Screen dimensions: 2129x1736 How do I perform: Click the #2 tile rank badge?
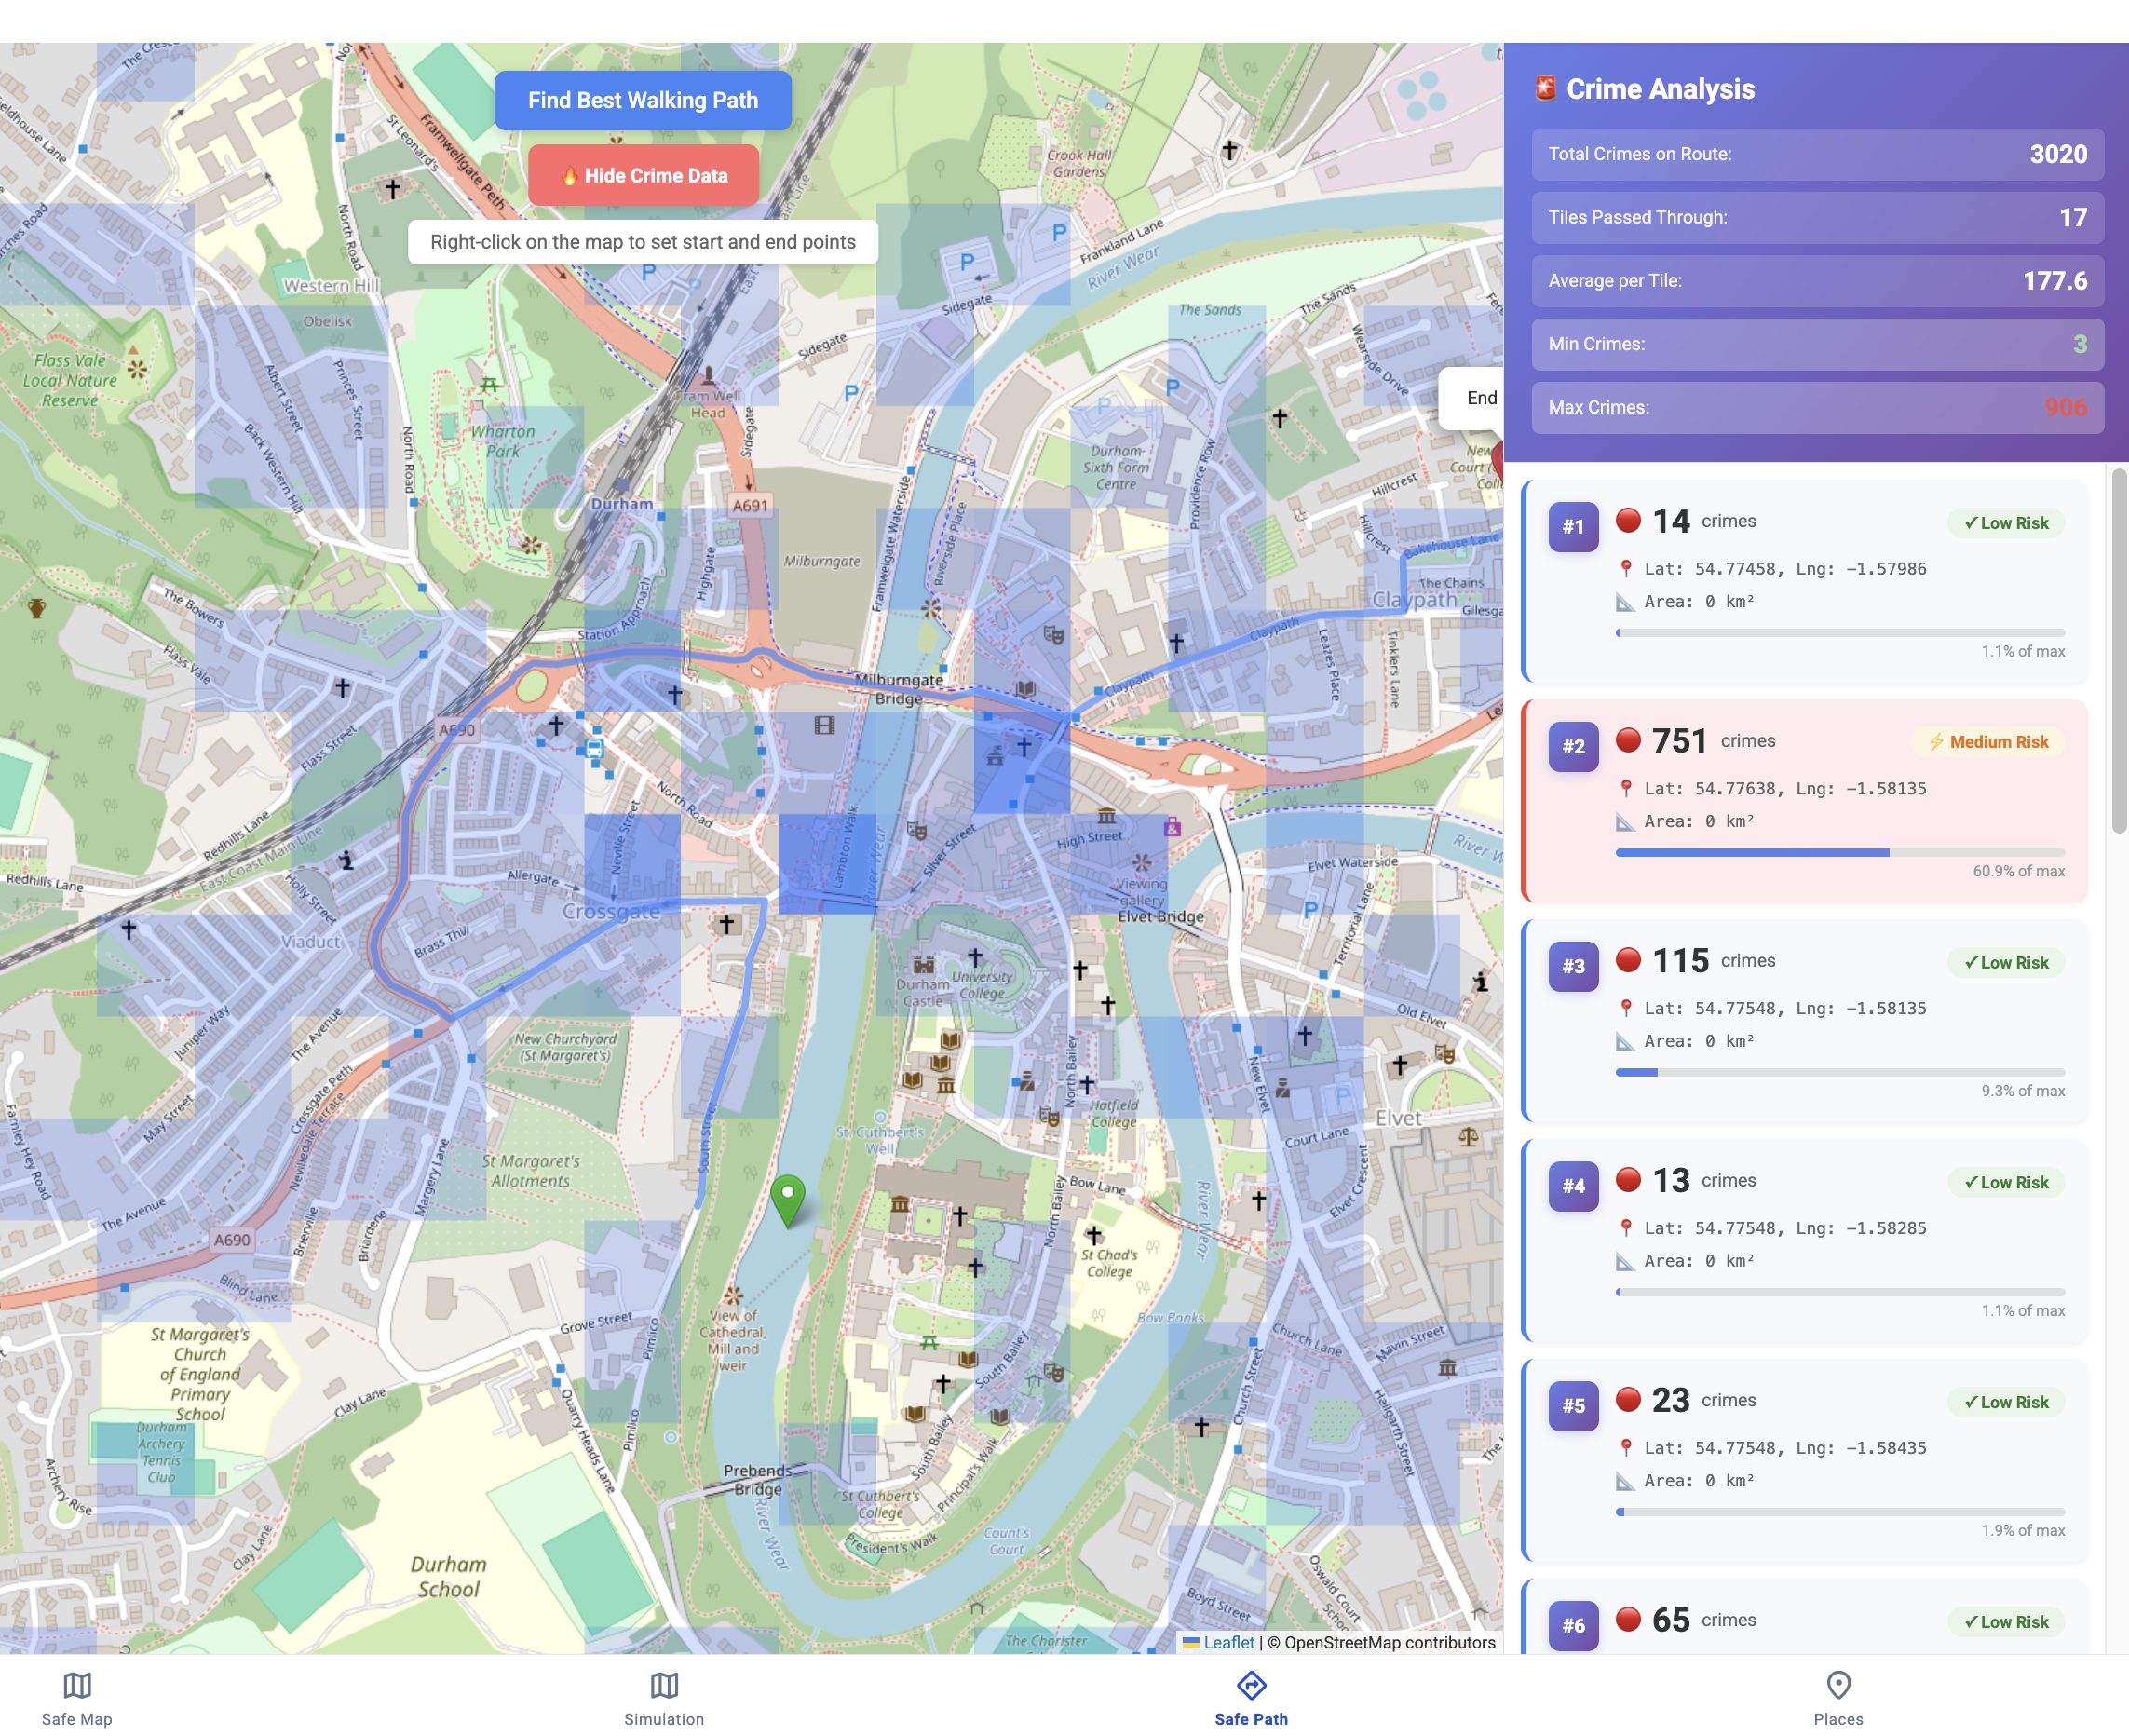[x=1573, y=747]
